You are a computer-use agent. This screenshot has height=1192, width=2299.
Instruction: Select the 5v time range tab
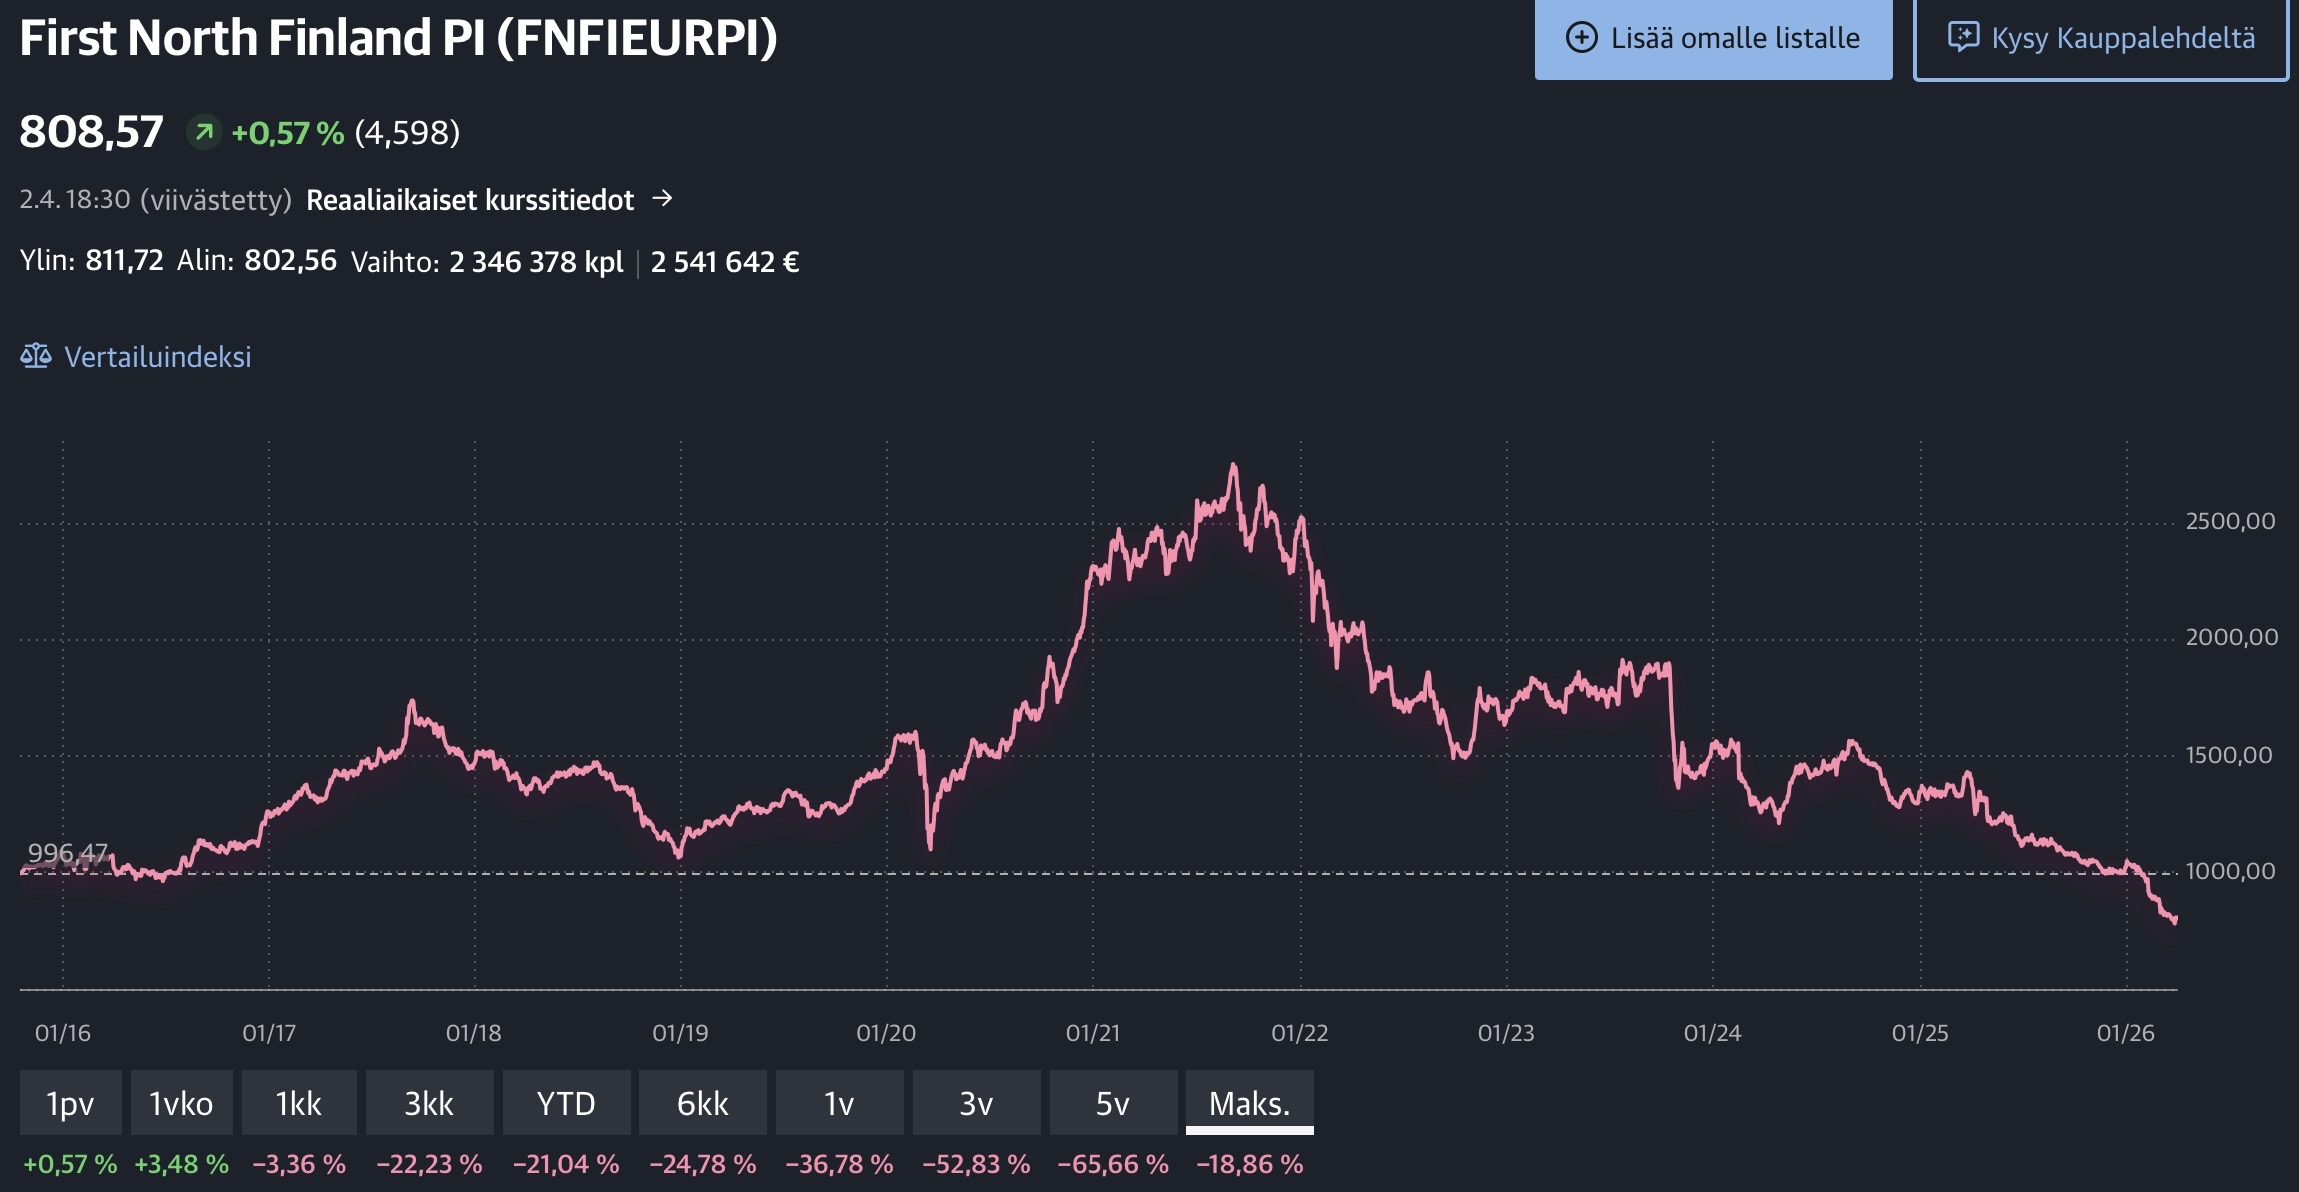tap(1112, 1103)
